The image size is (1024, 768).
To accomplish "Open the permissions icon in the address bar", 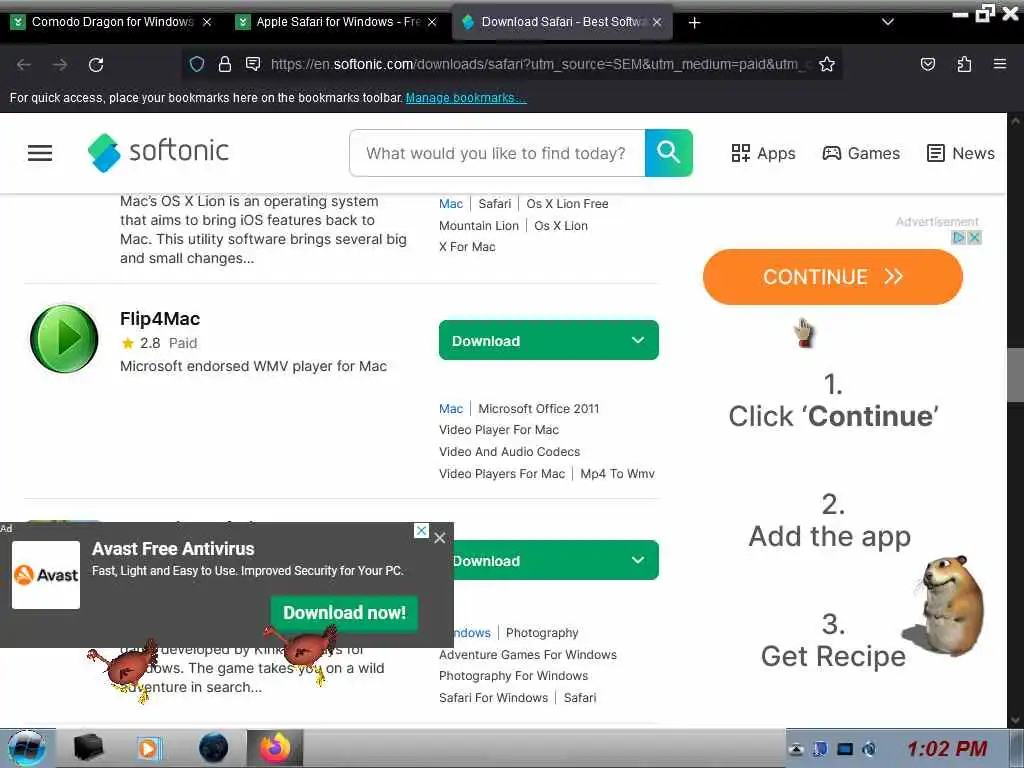I will pyautogui.click(x=253, y=64).
